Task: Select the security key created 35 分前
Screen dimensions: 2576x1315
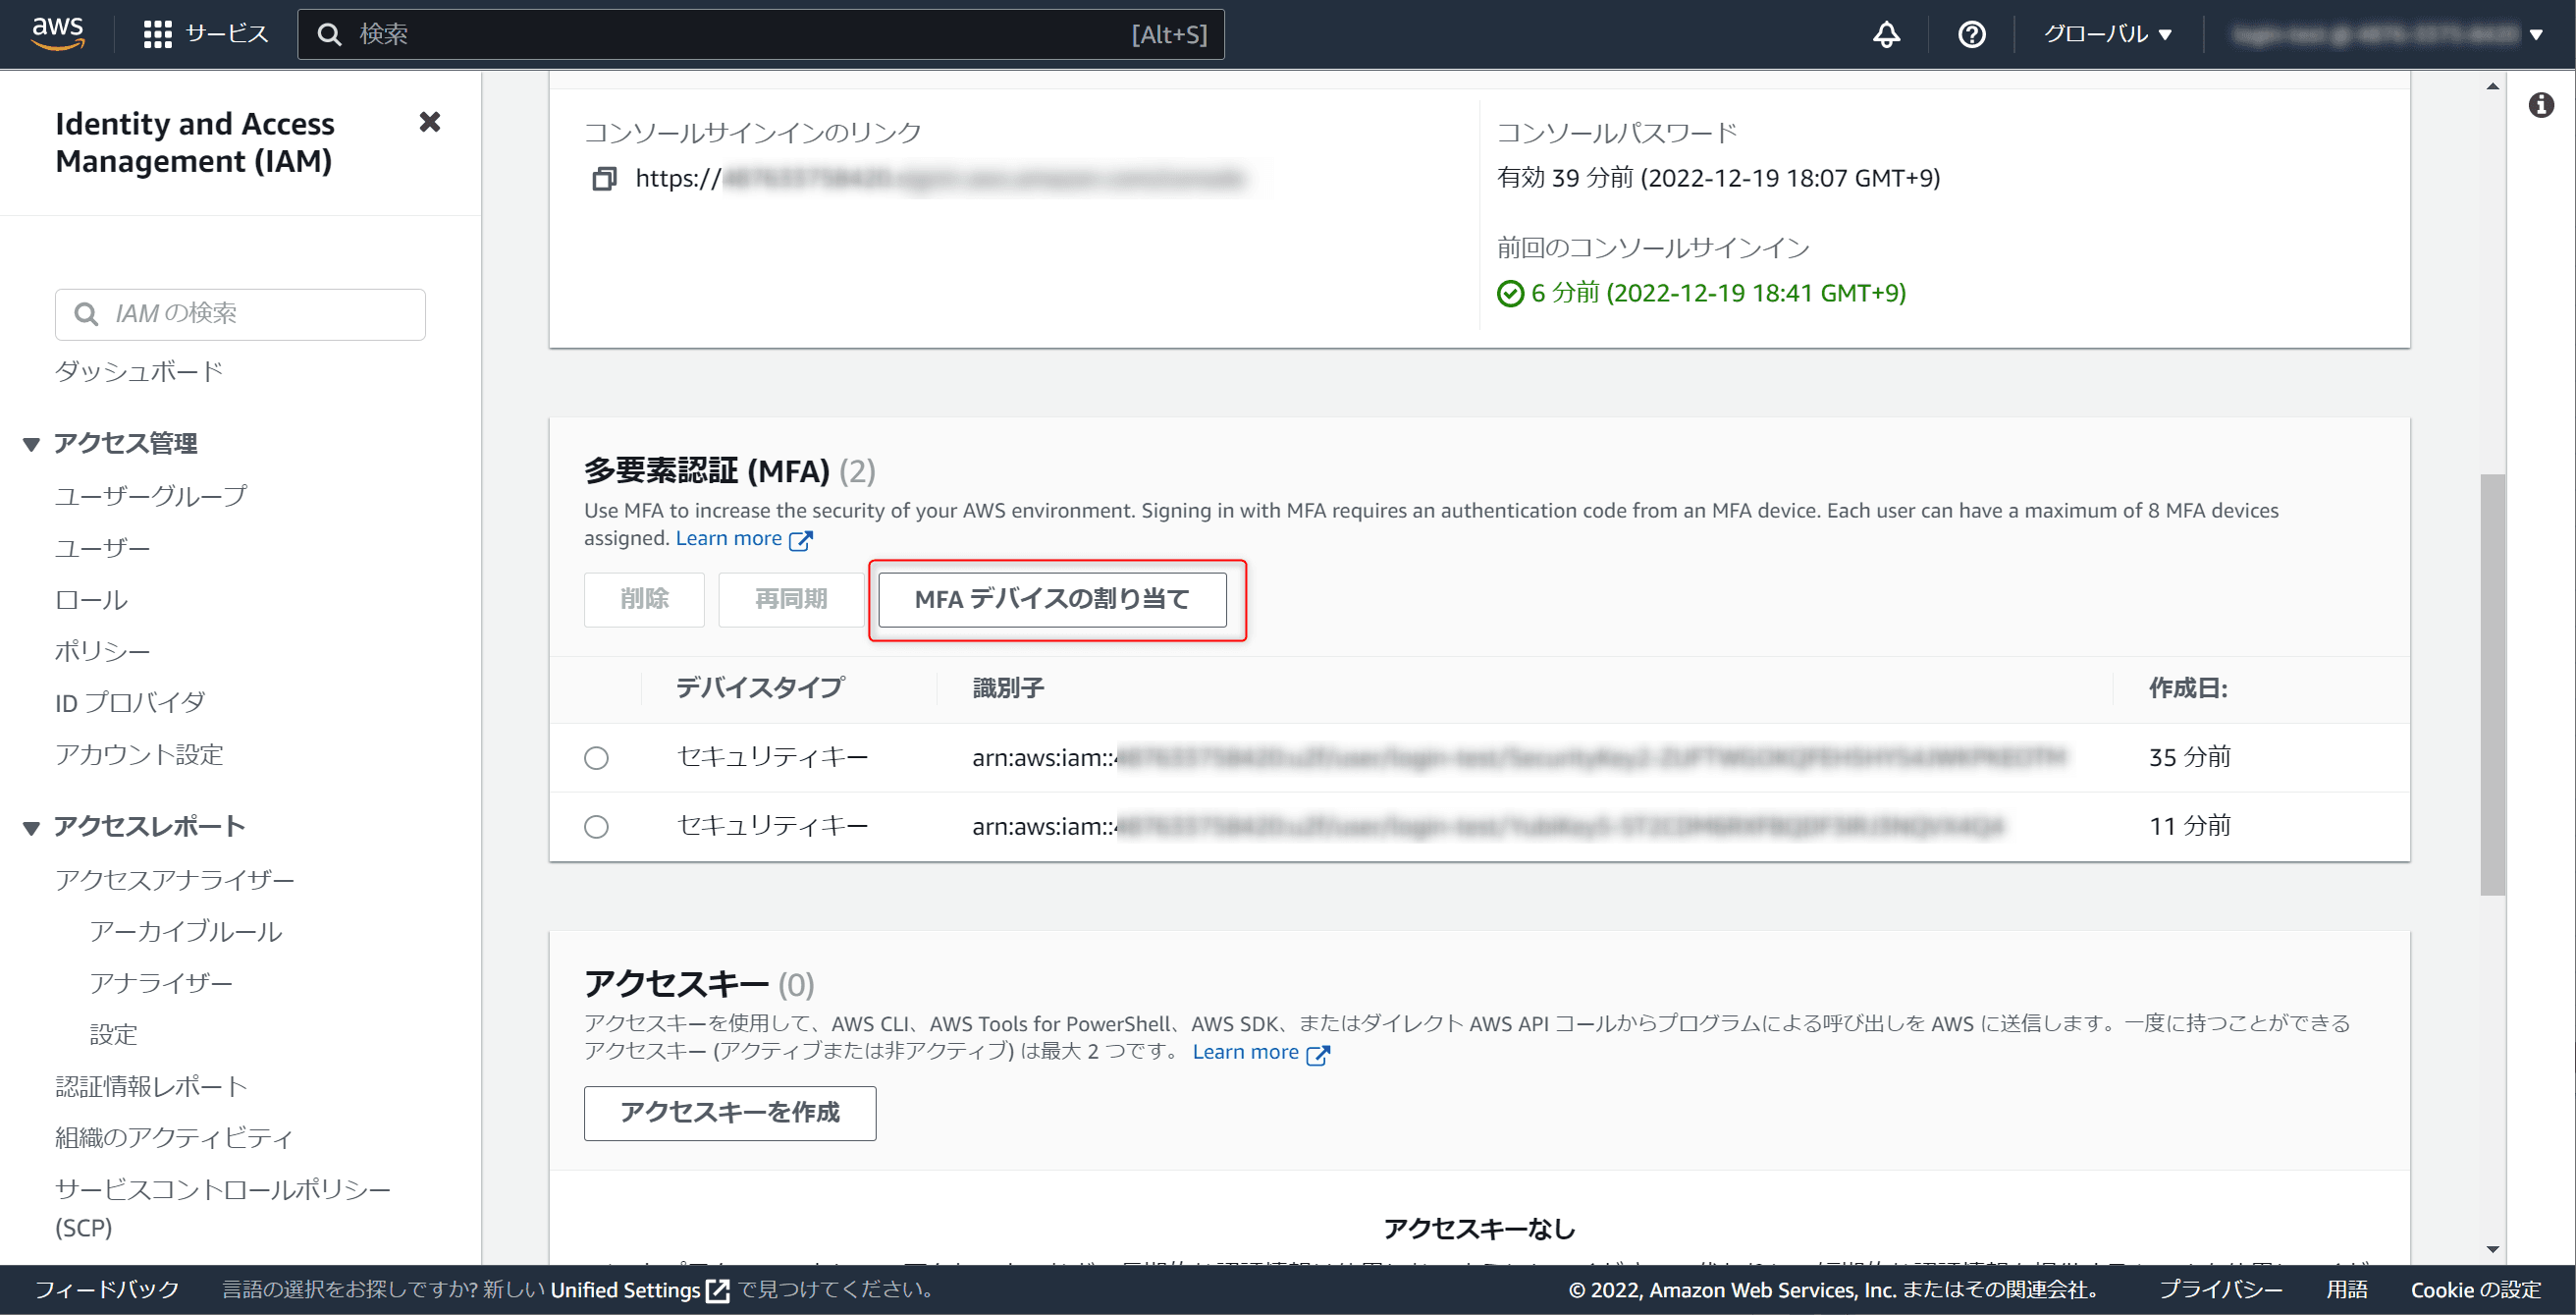Action: 596,758
